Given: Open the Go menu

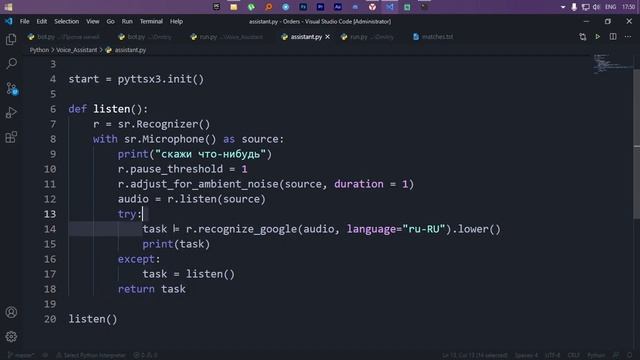Looking at the screenshot, I should (111, 21).
